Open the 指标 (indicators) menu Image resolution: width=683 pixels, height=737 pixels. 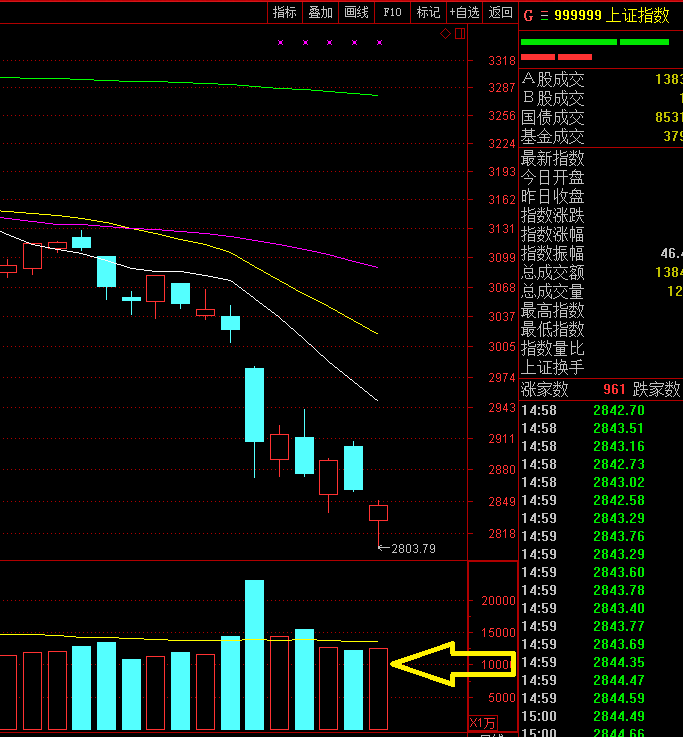click(285, 12)
